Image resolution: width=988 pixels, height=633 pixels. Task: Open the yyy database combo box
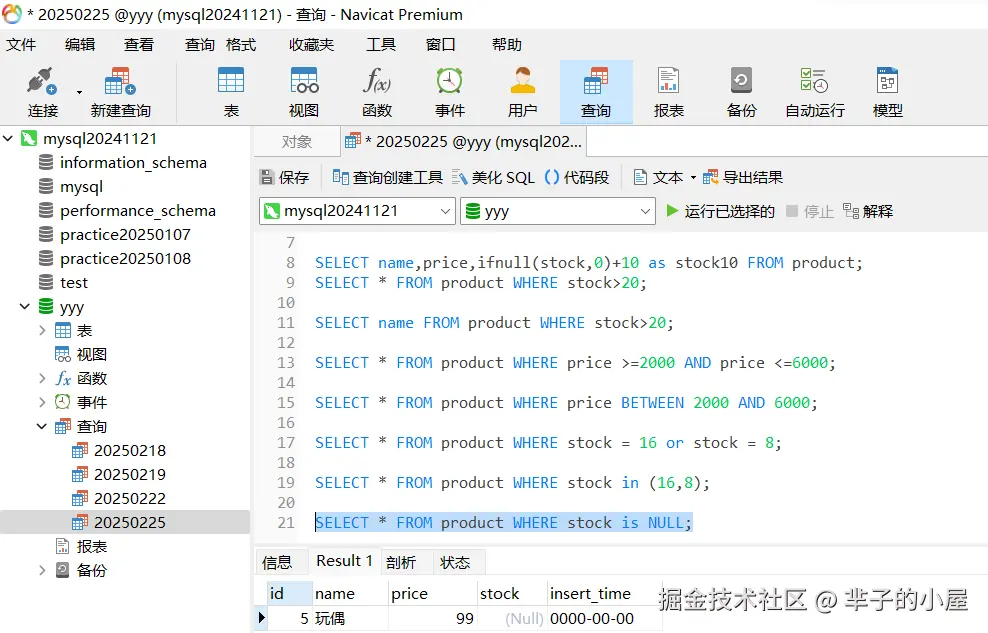558,211
